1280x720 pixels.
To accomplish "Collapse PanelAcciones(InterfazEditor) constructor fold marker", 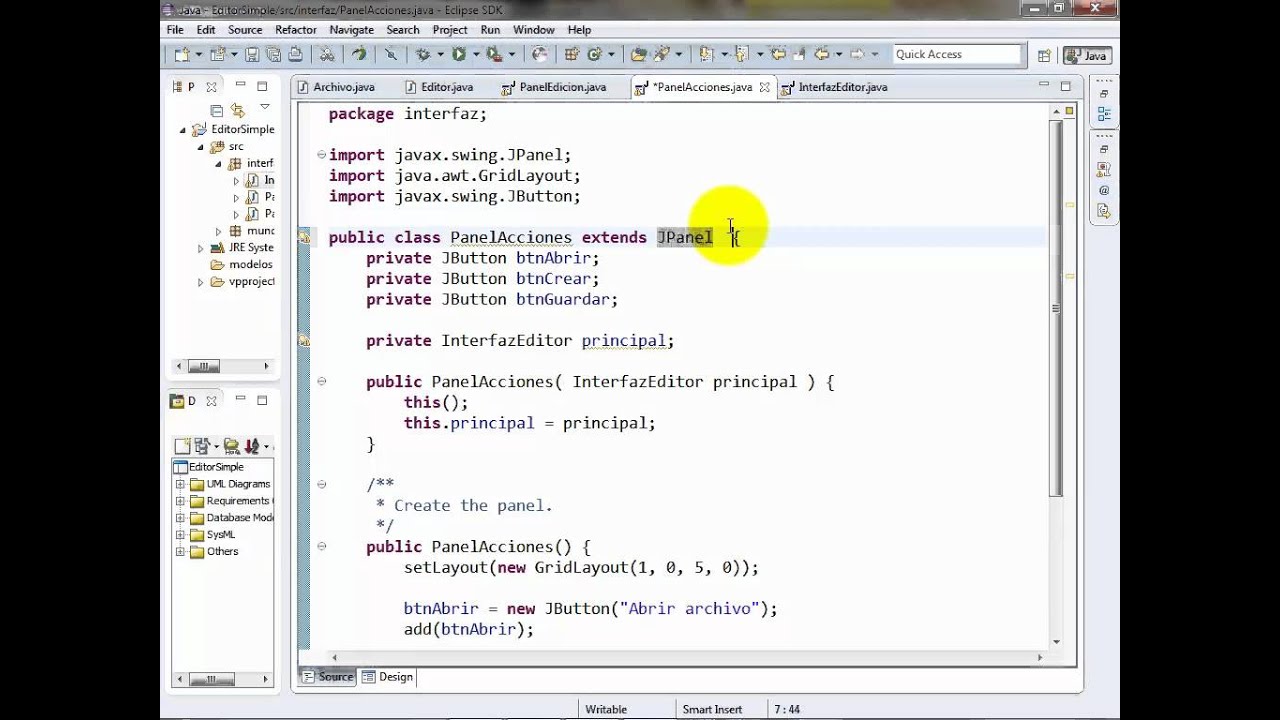I will click(x=321, y=381).
